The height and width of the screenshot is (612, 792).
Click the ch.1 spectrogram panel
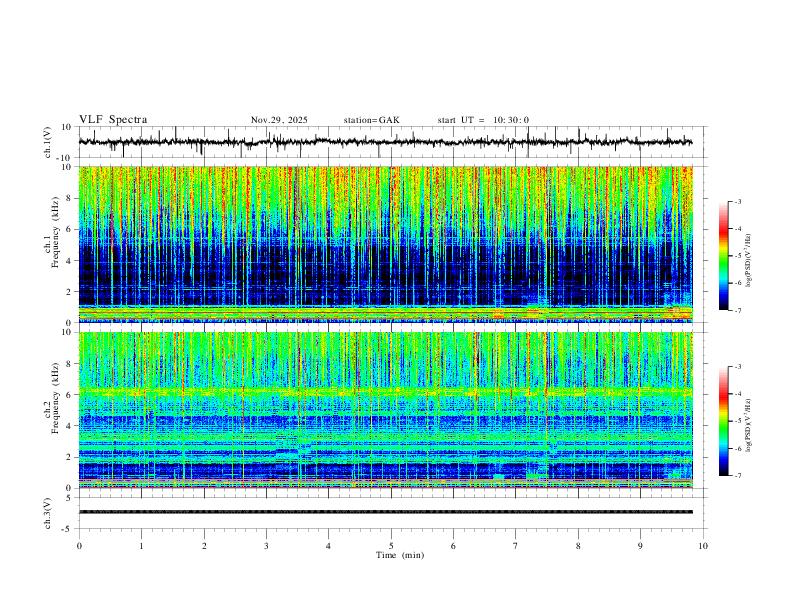(x=385, y=244)
